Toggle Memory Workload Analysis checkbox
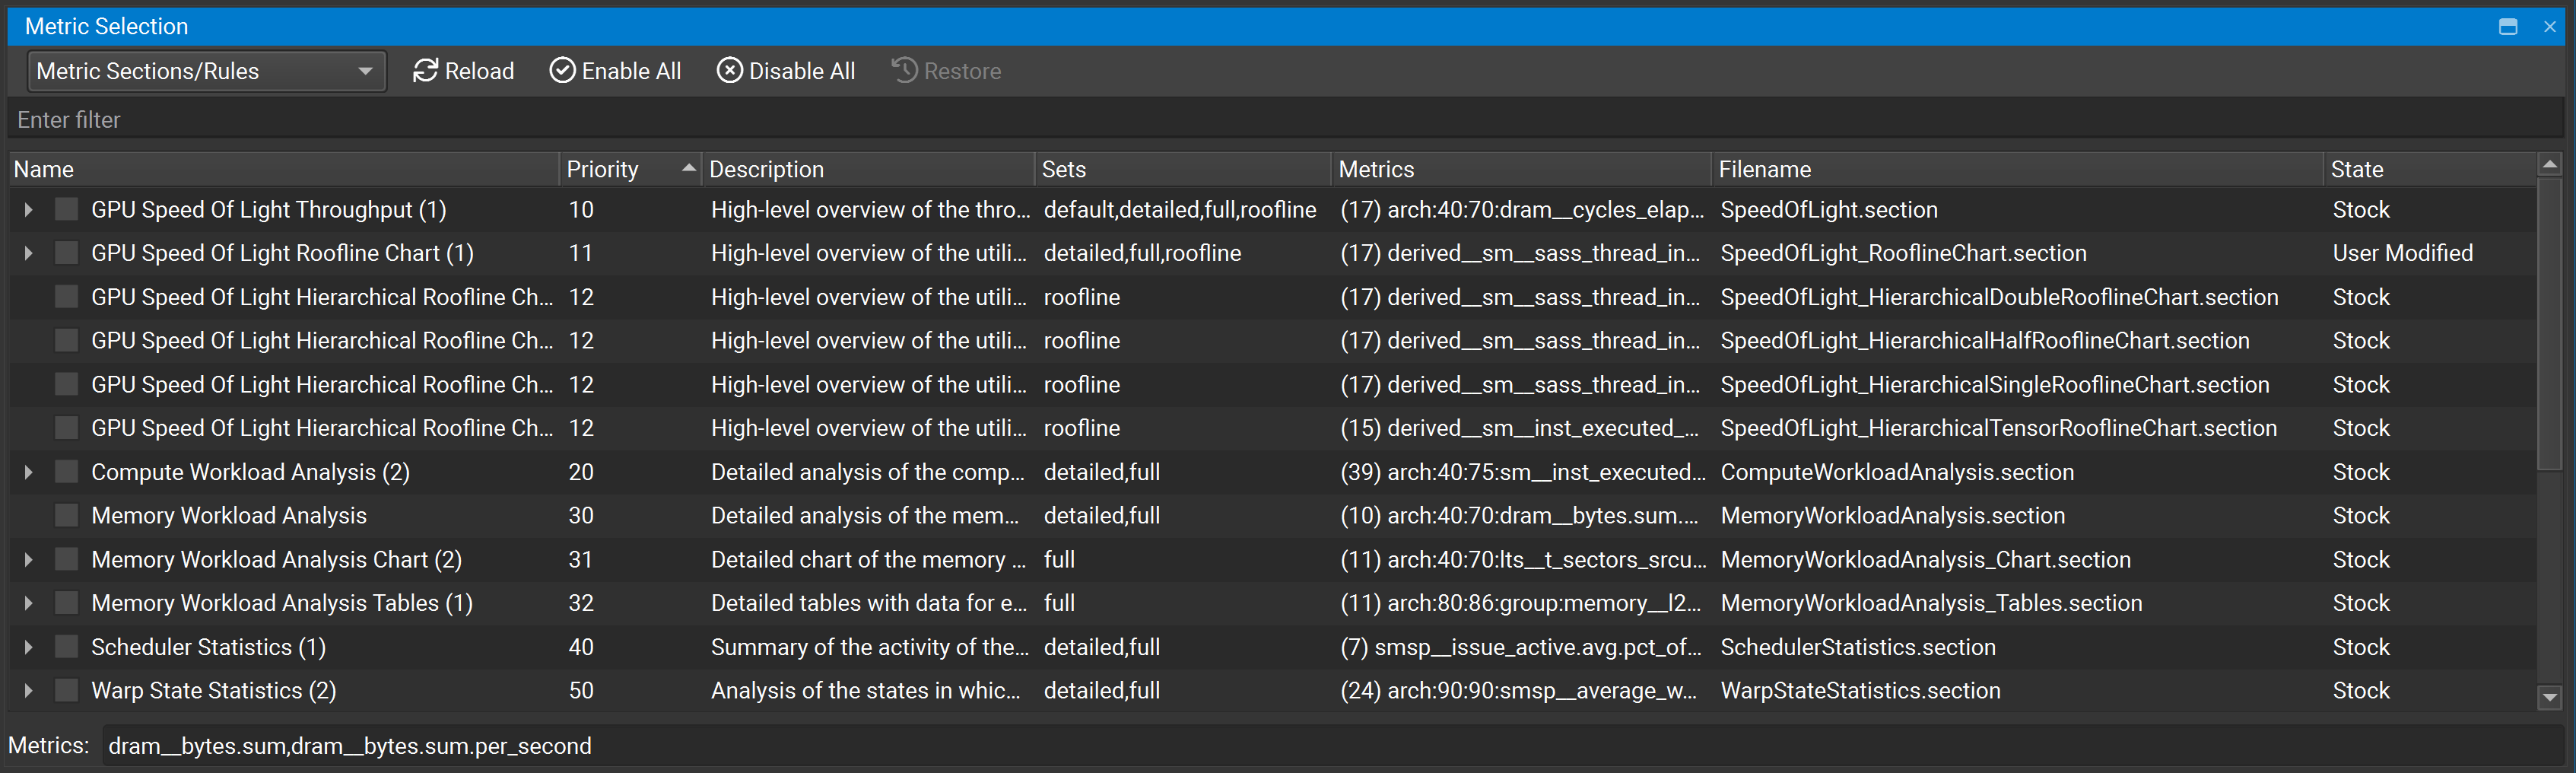 click(66, 515)
